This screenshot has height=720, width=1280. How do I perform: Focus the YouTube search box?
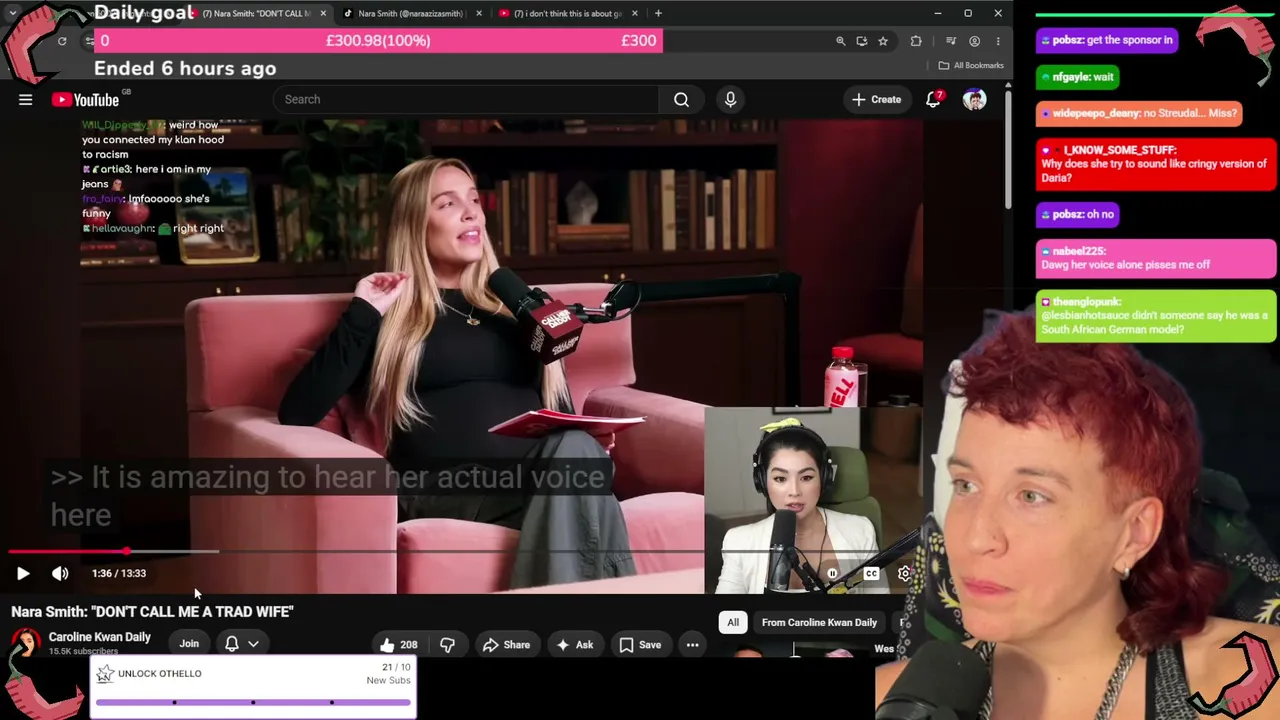tap(465, 99)
